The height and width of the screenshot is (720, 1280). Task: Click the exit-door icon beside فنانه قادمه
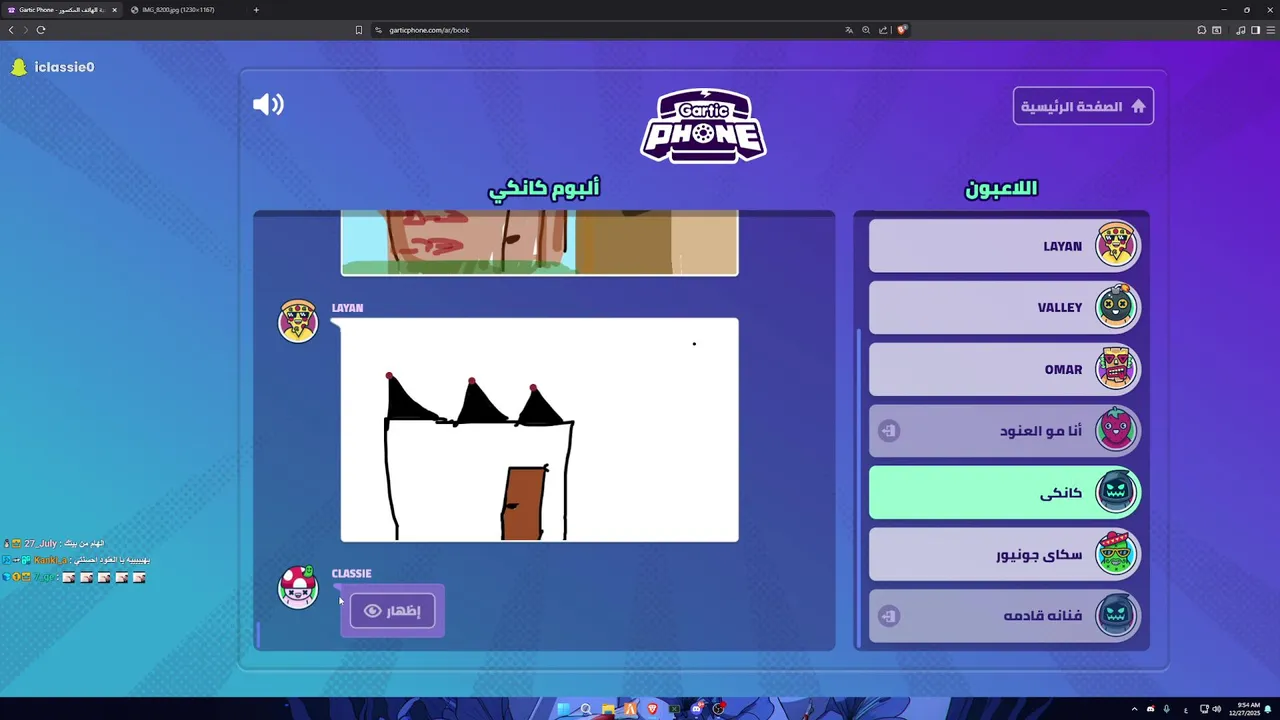tap(889, 616)
